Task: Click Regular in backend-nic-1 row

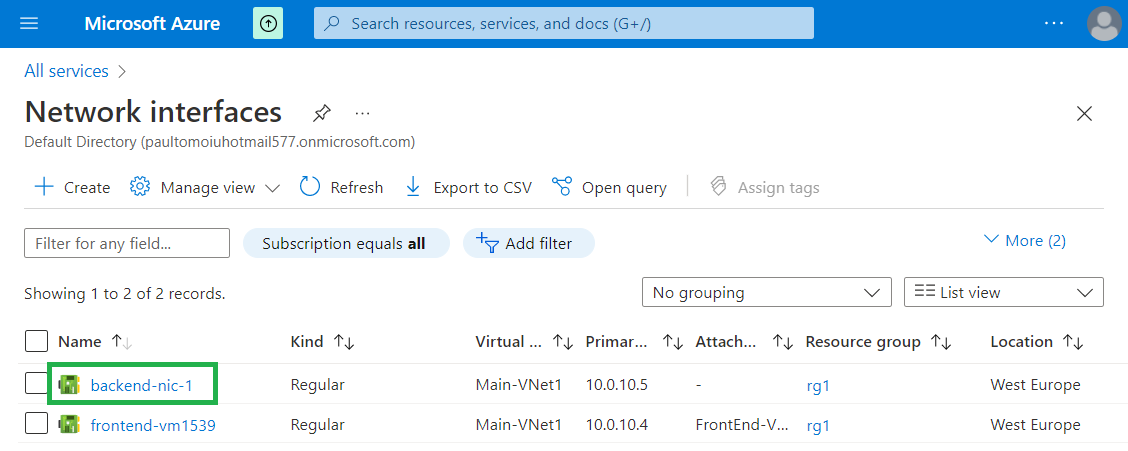Action: coord(317,385)
